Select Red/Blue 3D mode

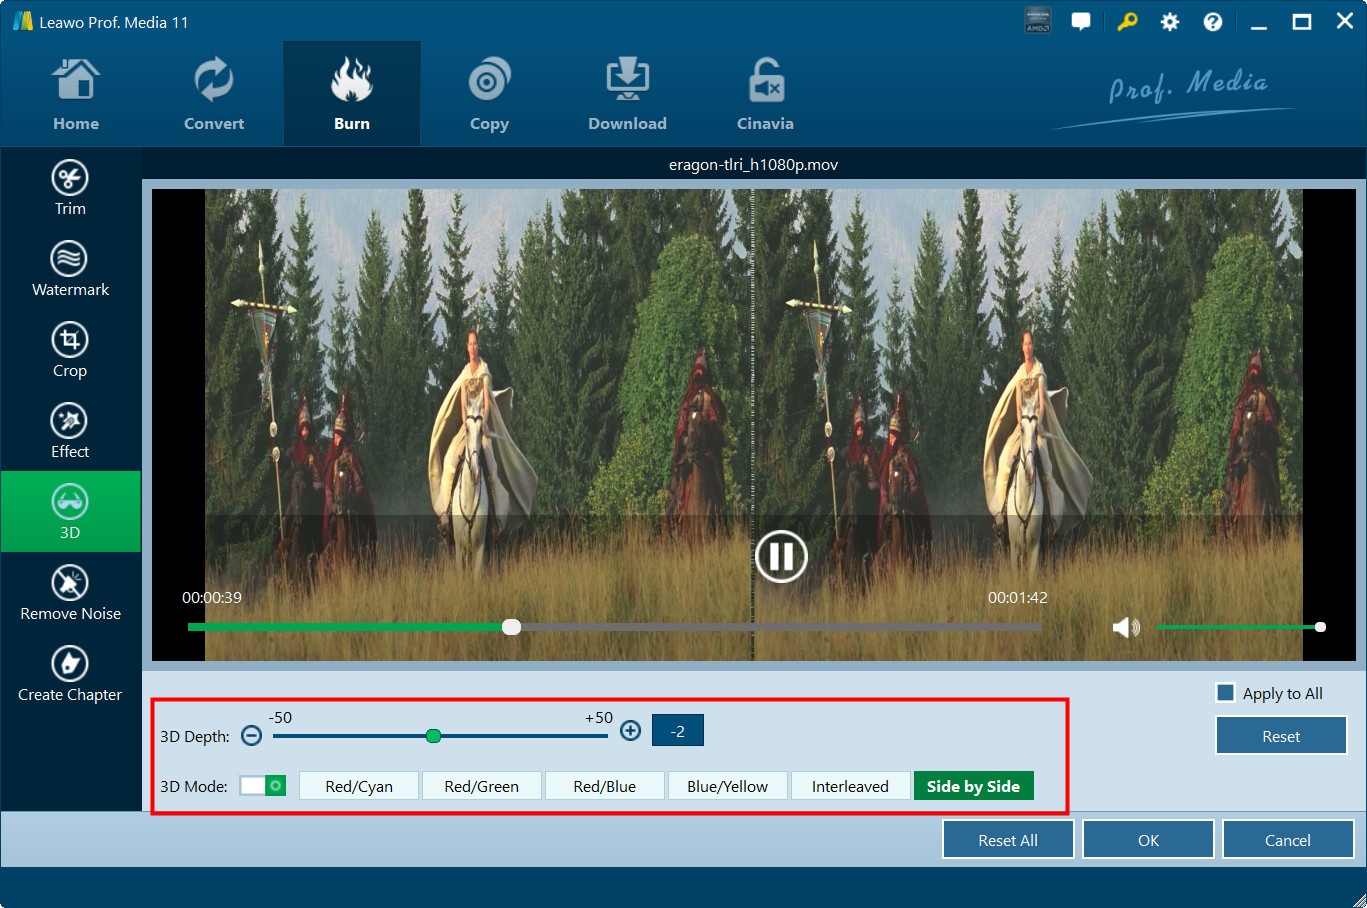(x=605, y=786)
